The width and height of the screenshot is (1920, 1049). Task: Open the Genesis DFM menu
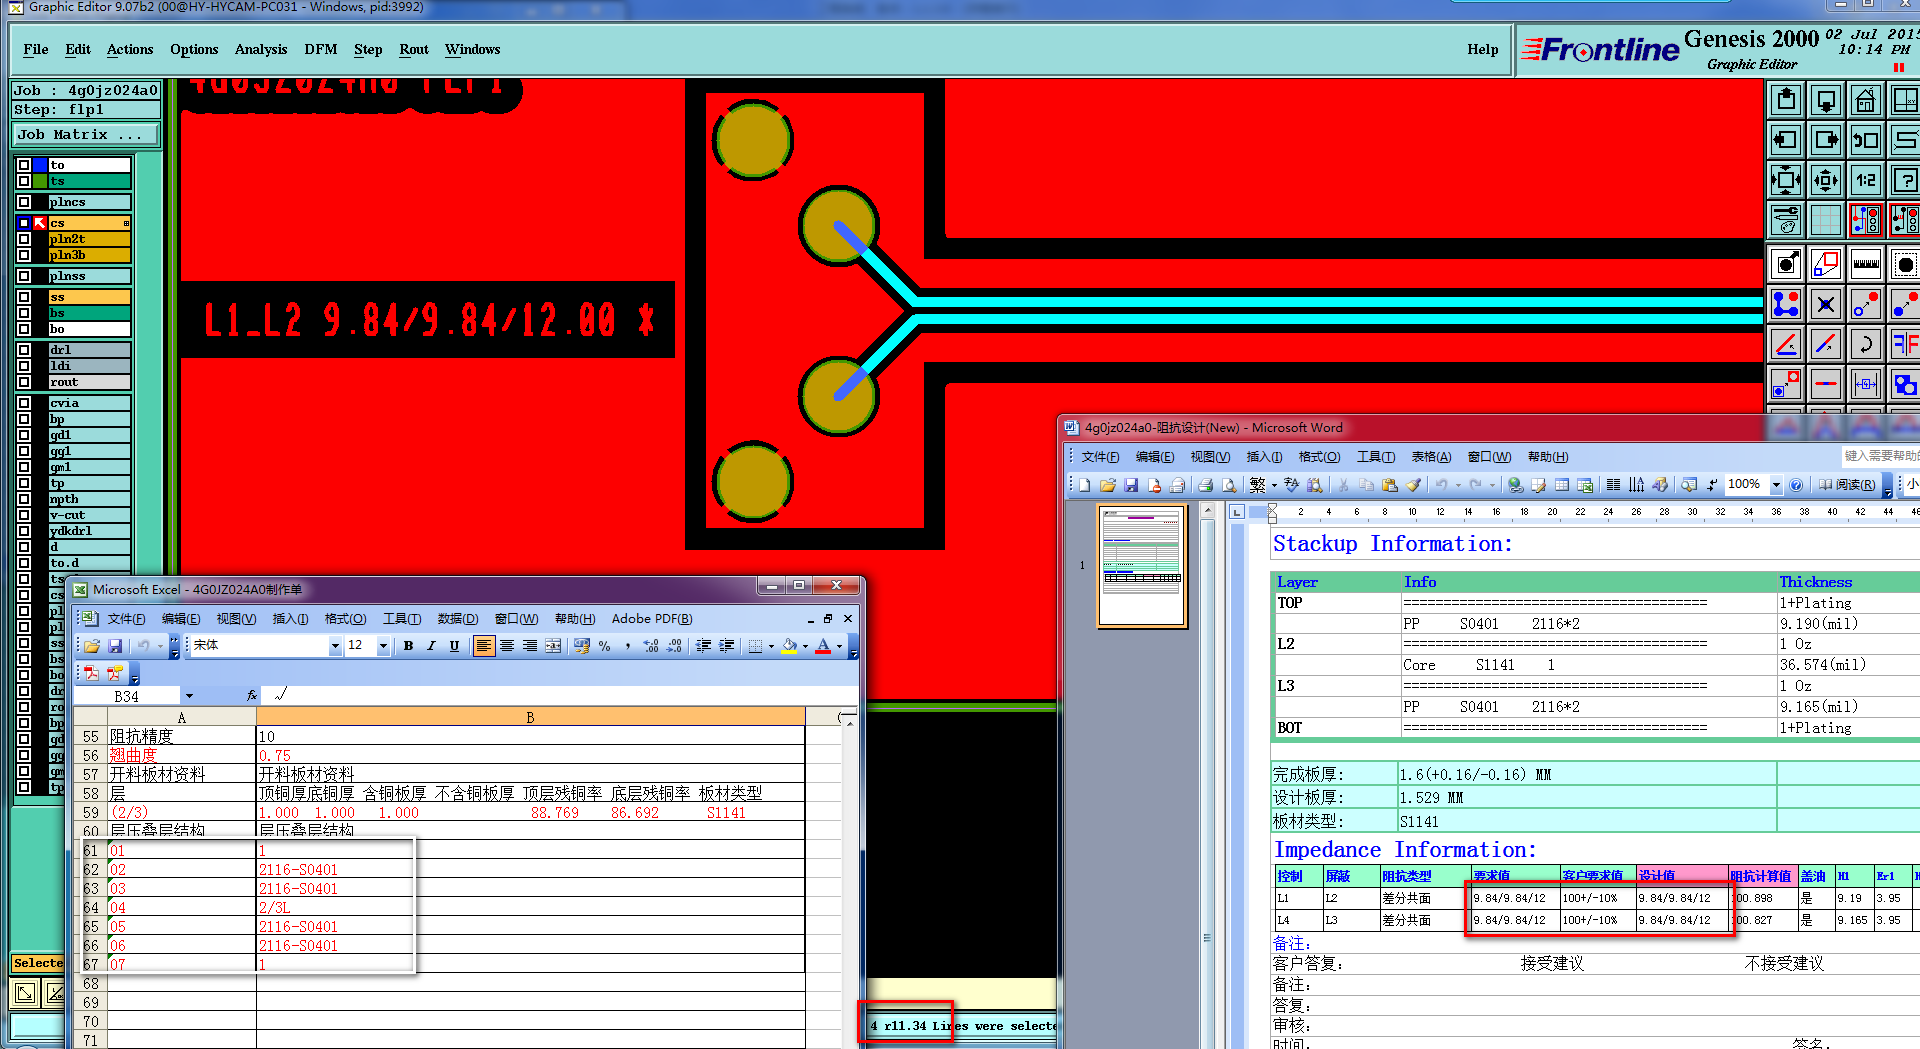[x=321, y=49]
